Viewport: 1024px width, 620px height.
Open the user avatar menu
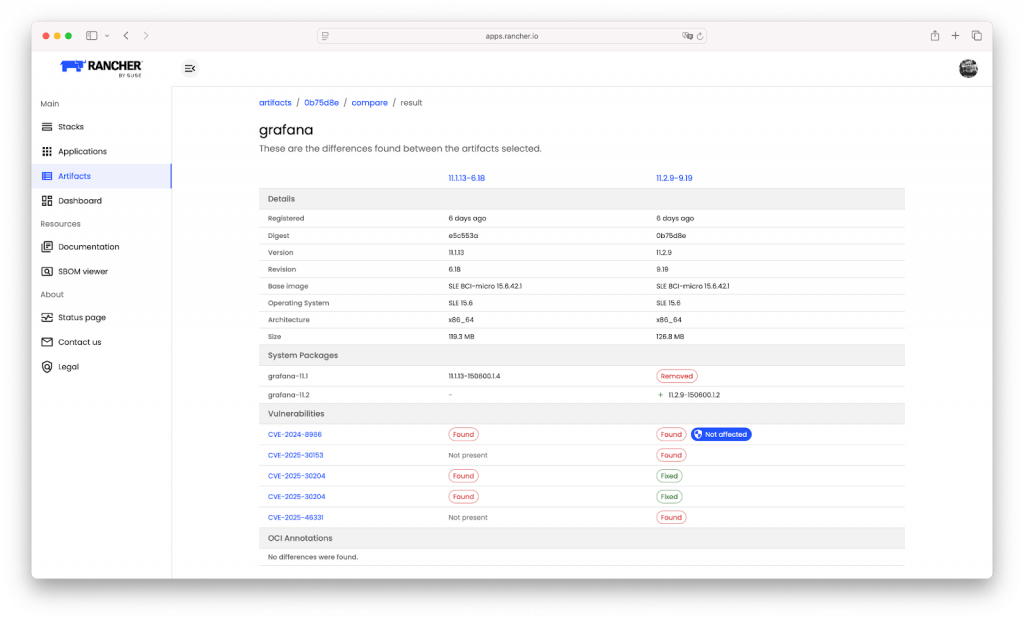[967, 68]
